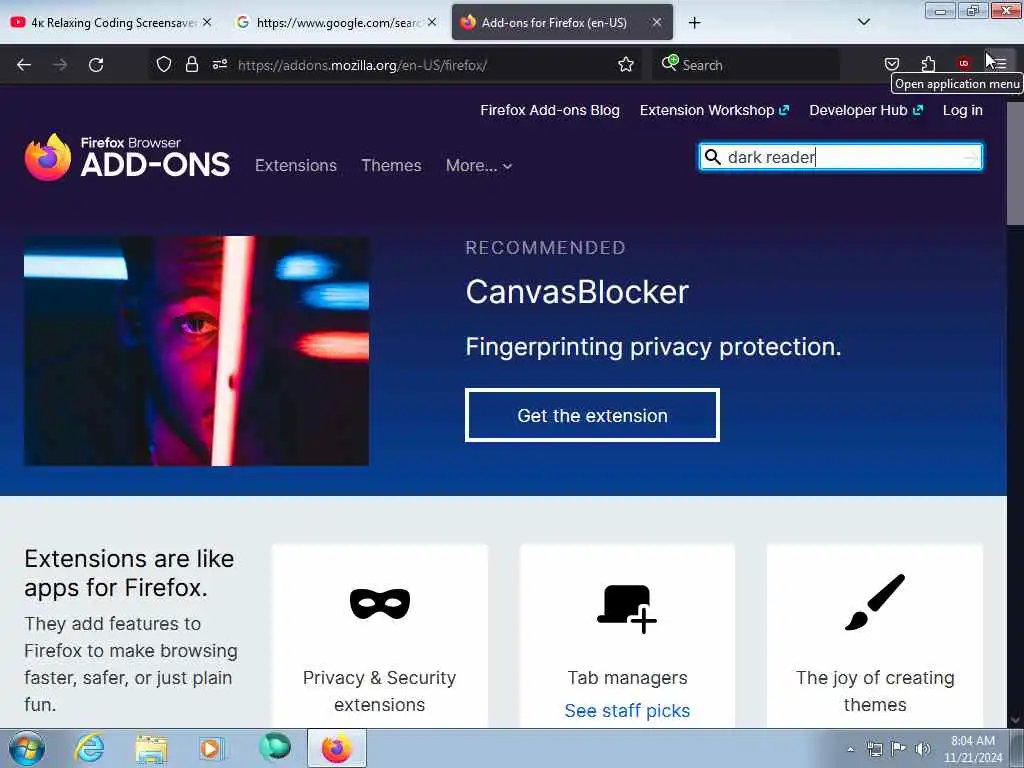1024x768 pixels.
Task: Expand the More... dropdown menu
Action: [x=479, y=165]
